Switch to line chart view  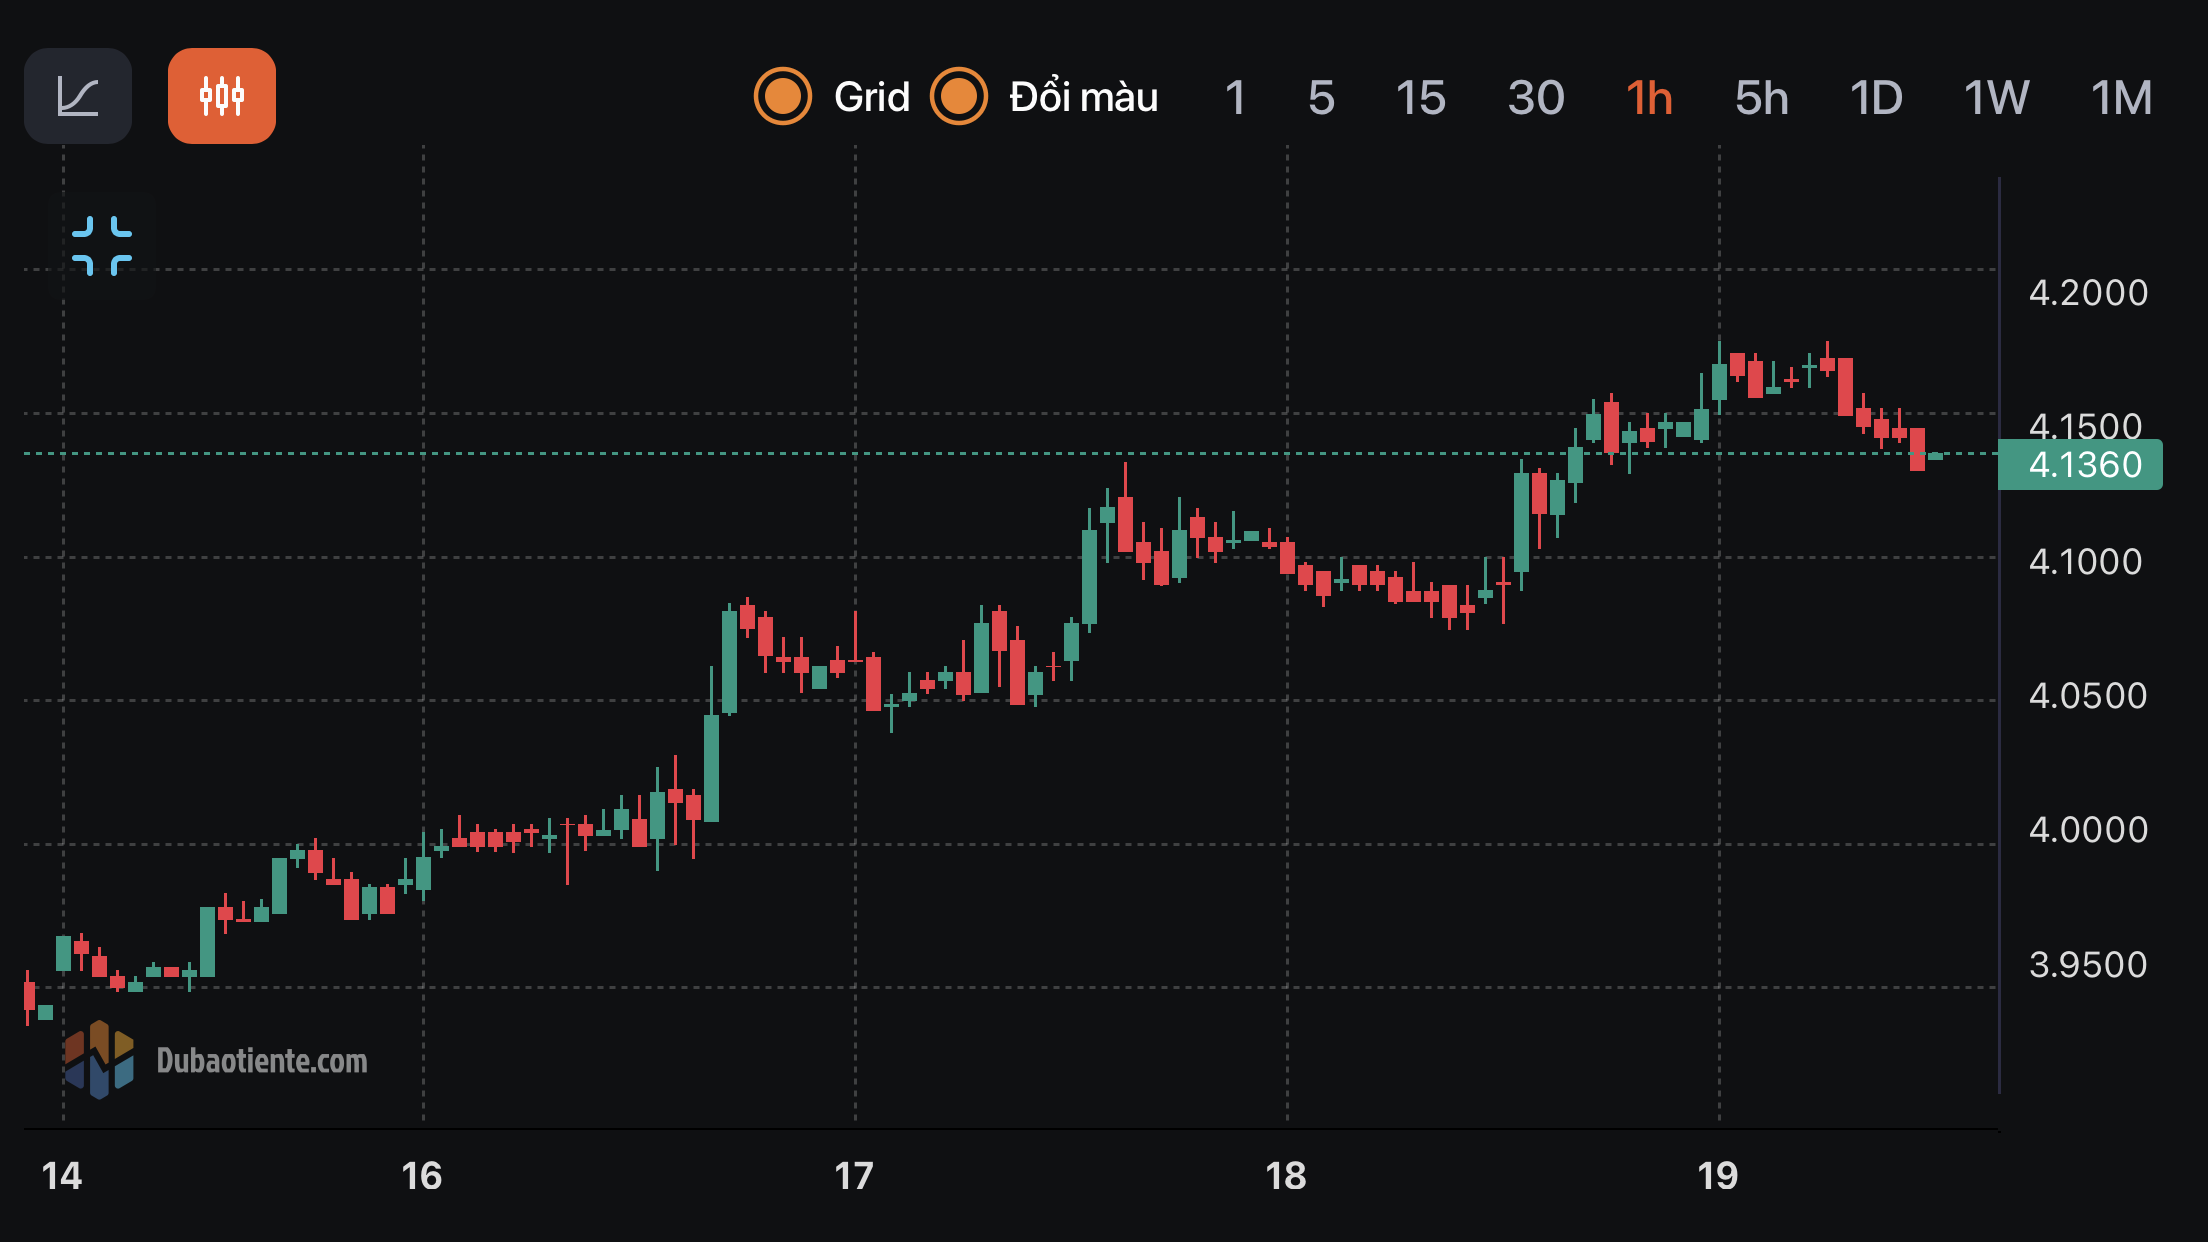click(78, 96)
